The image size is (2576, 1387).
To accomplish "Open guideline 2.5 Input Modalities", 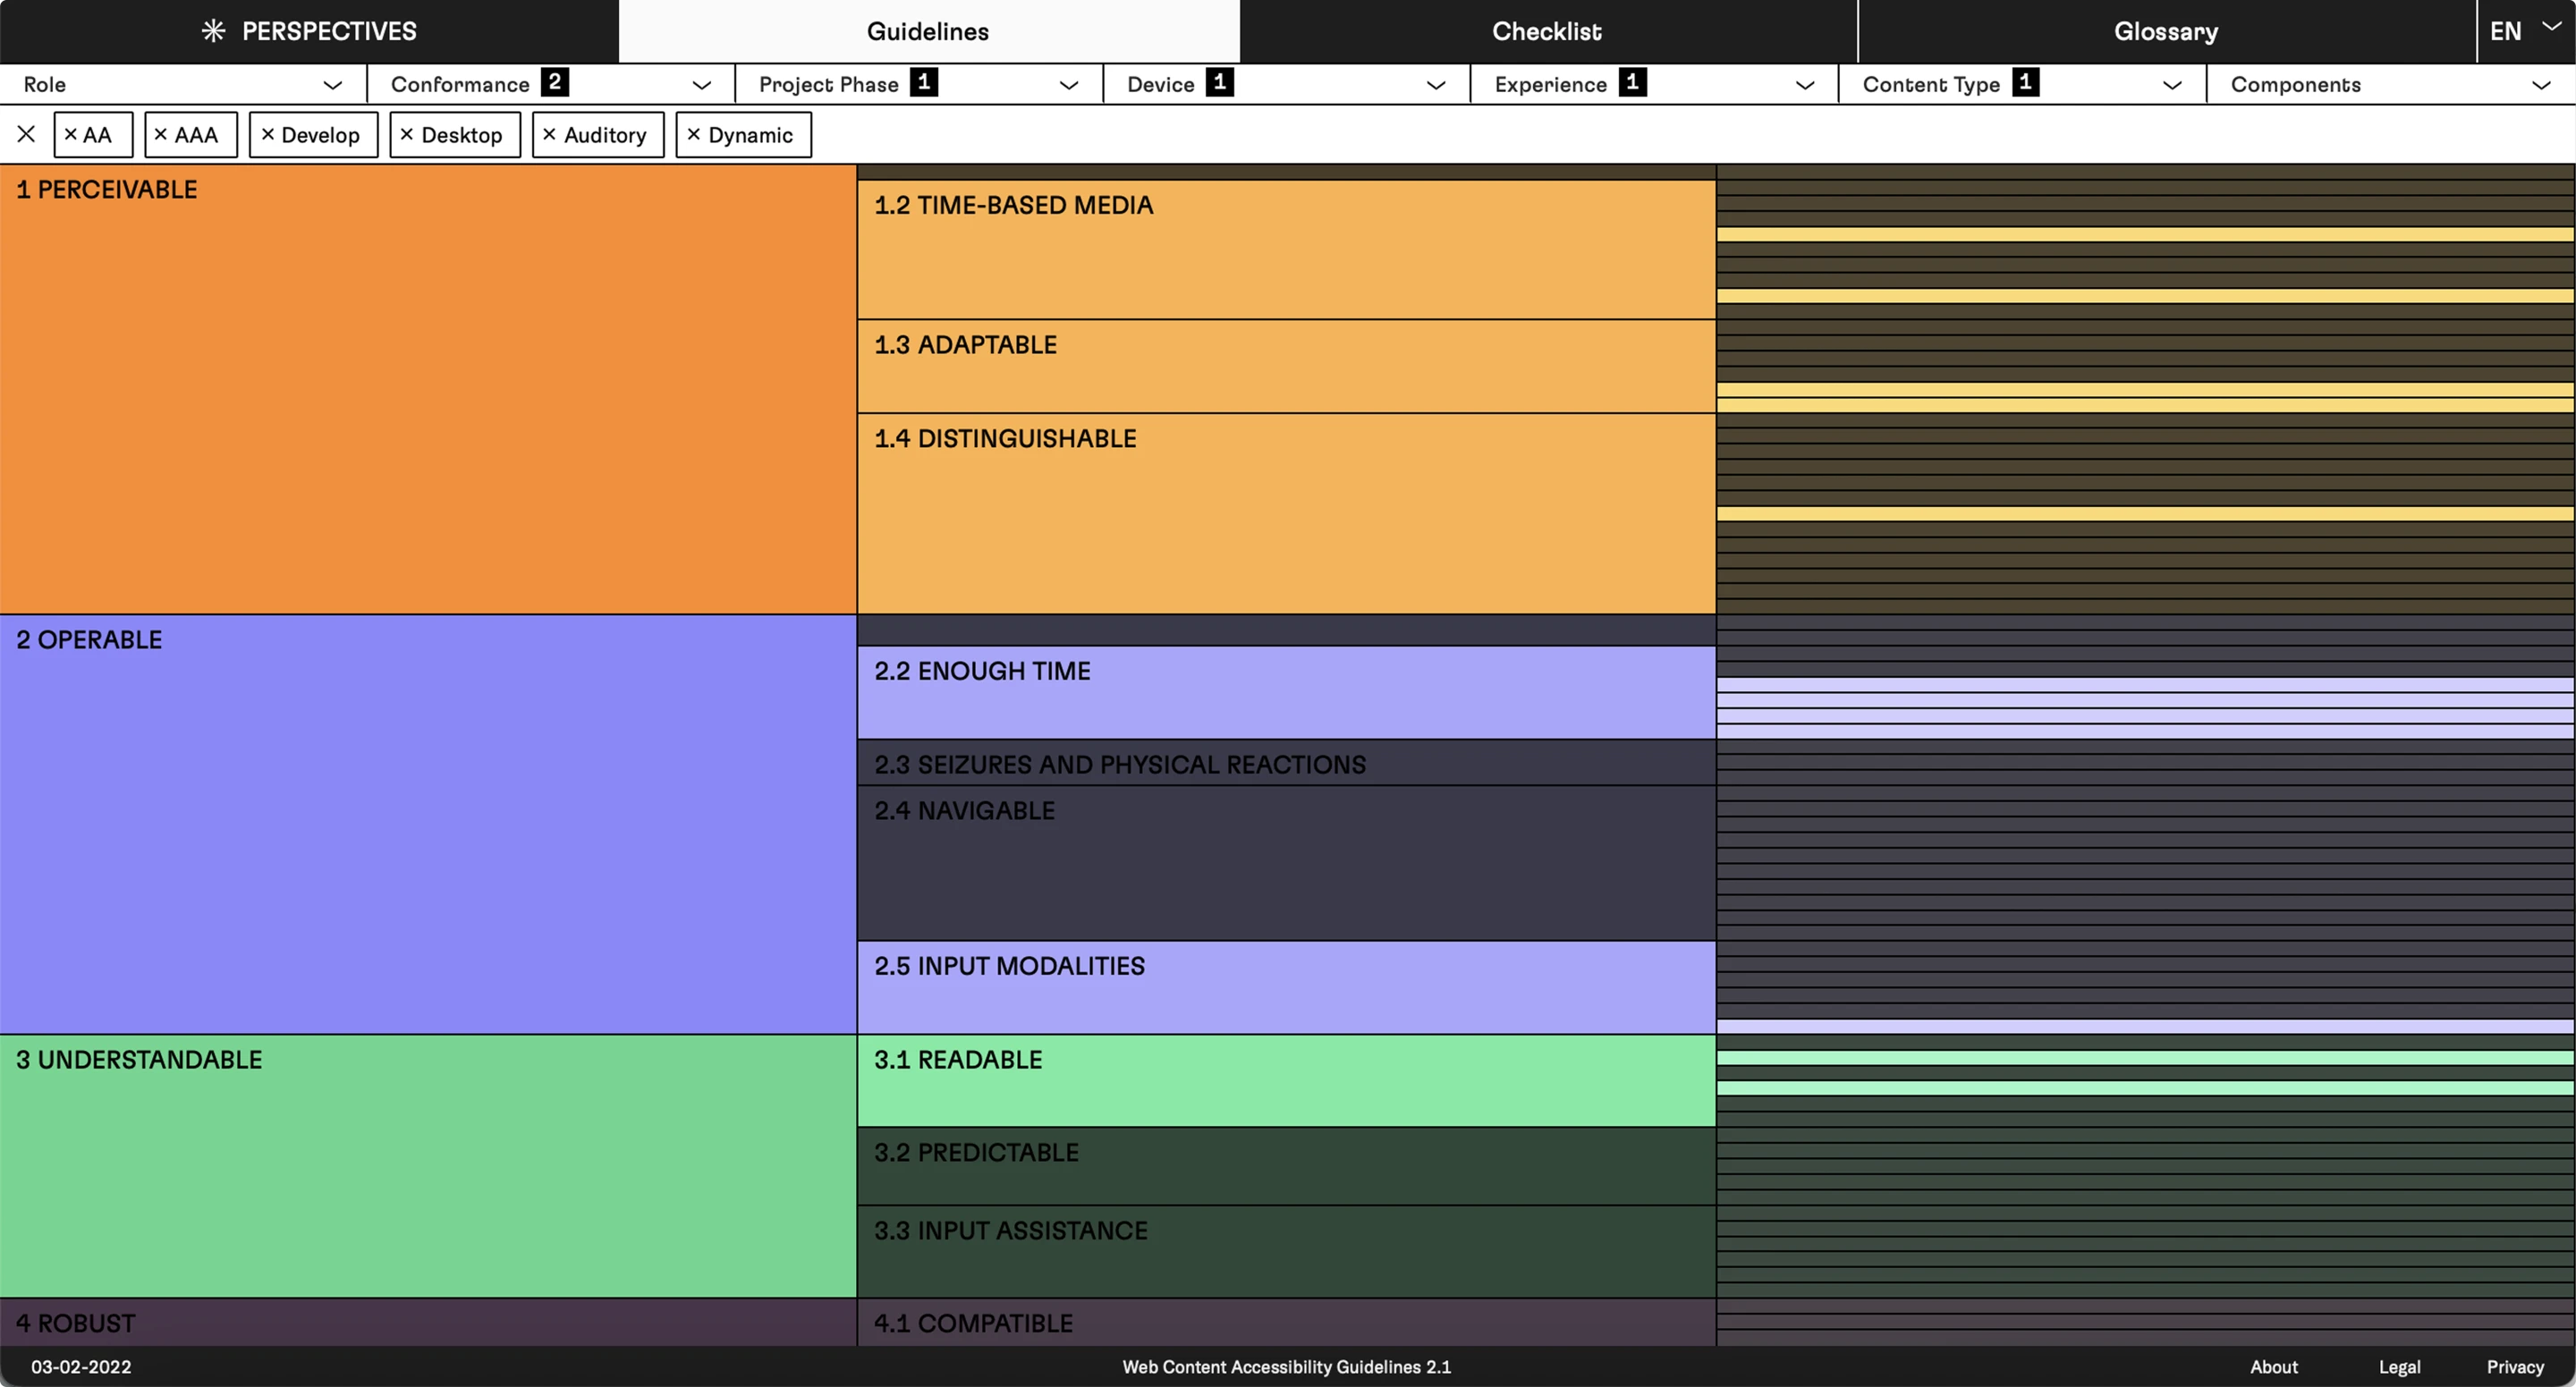I will tap(1286, 987).
